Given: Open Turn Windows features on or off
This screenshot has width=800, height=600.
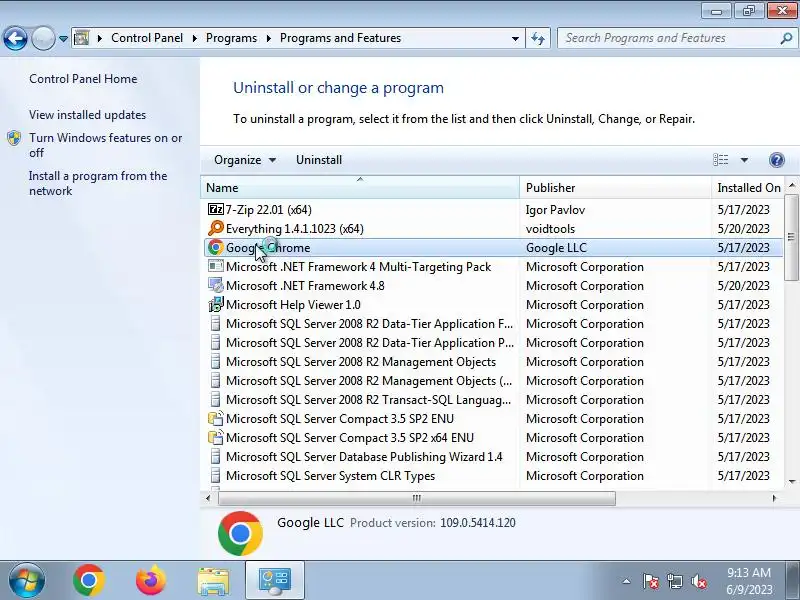Looking at the screenshot, I should 106,145.
